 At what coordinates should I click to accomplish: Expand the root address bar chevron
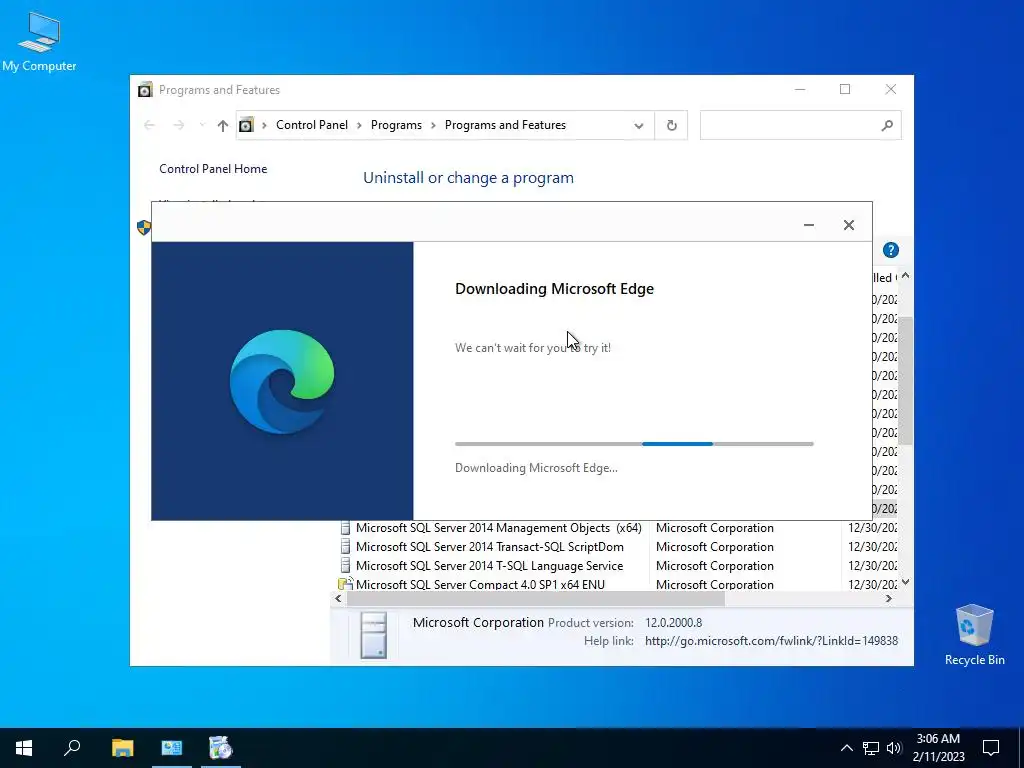coord(264,125)
